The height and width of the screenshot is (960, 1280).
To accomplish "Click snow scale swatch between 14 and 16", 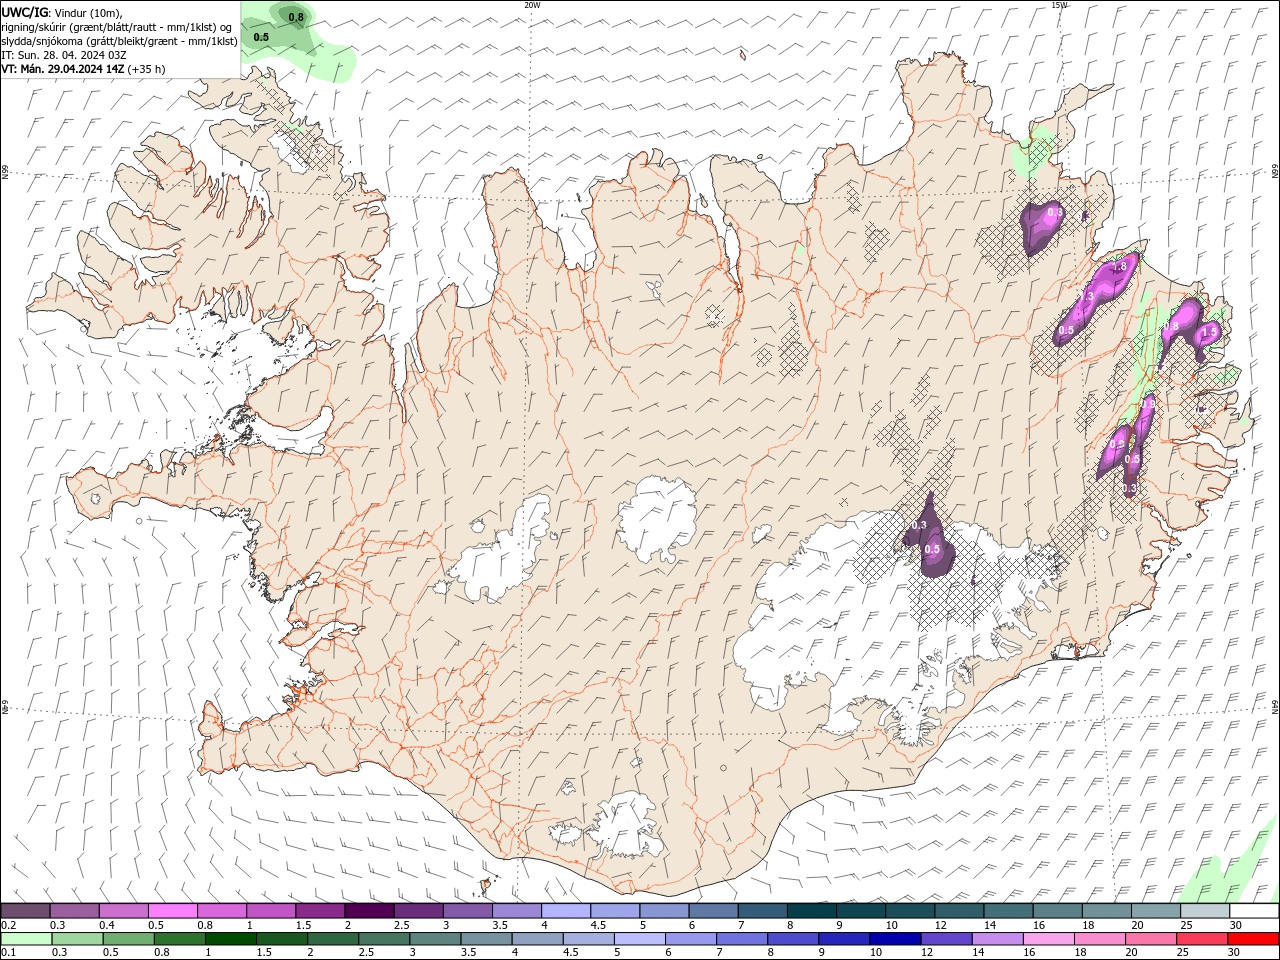I will (x=1008, y=911).
